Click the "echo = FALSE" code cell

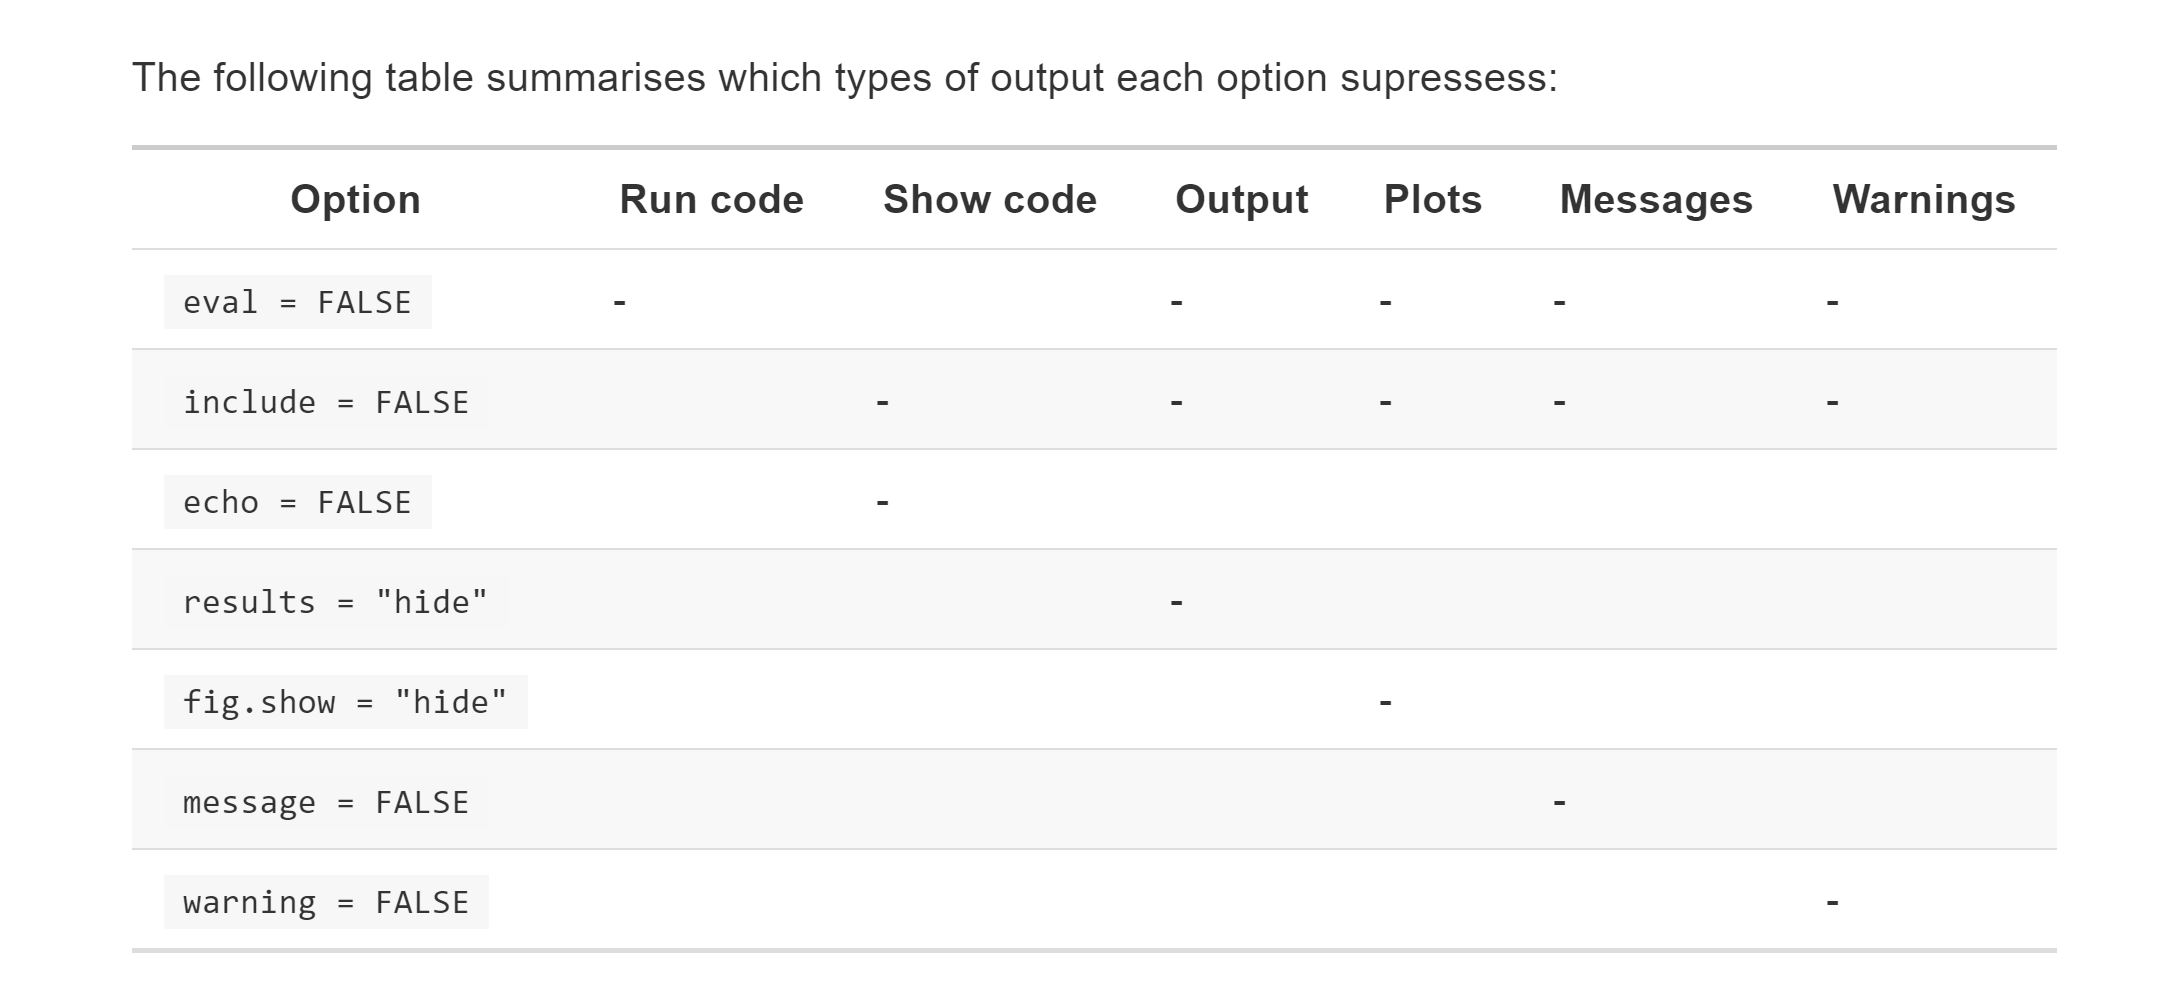pyautogui.click(x=297, y=502)
